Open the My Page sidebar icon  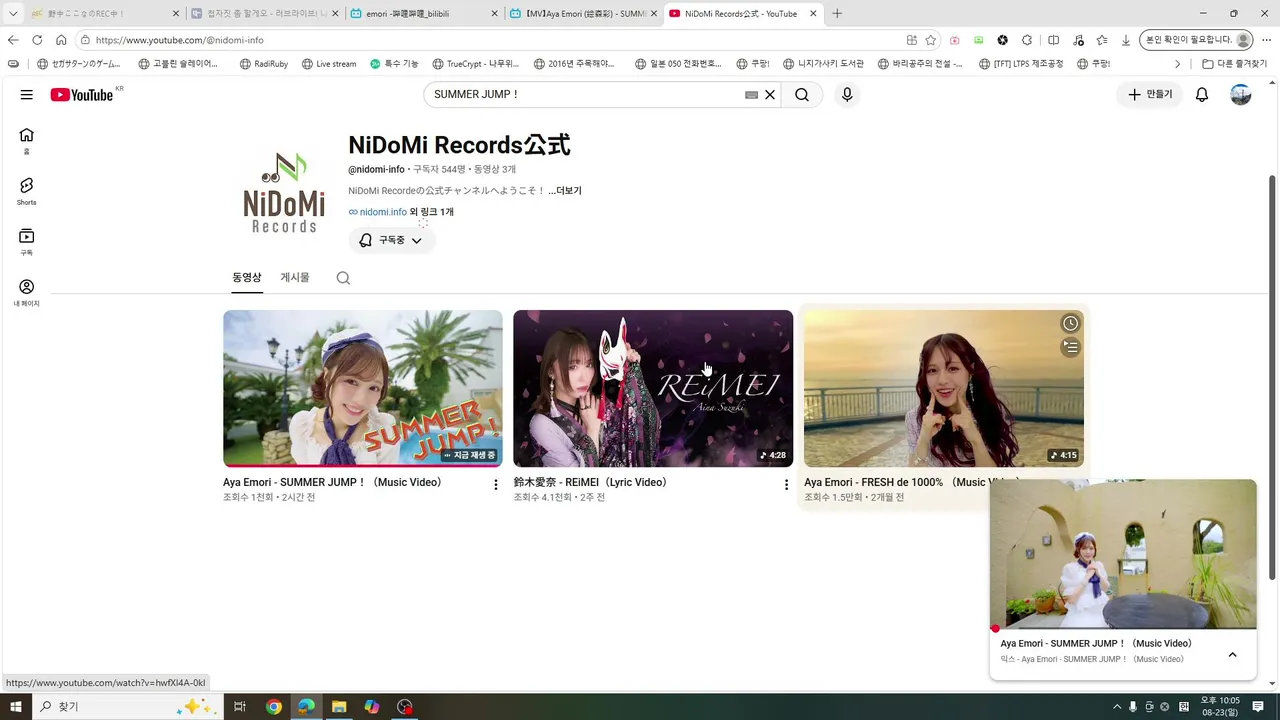(27, 293)
